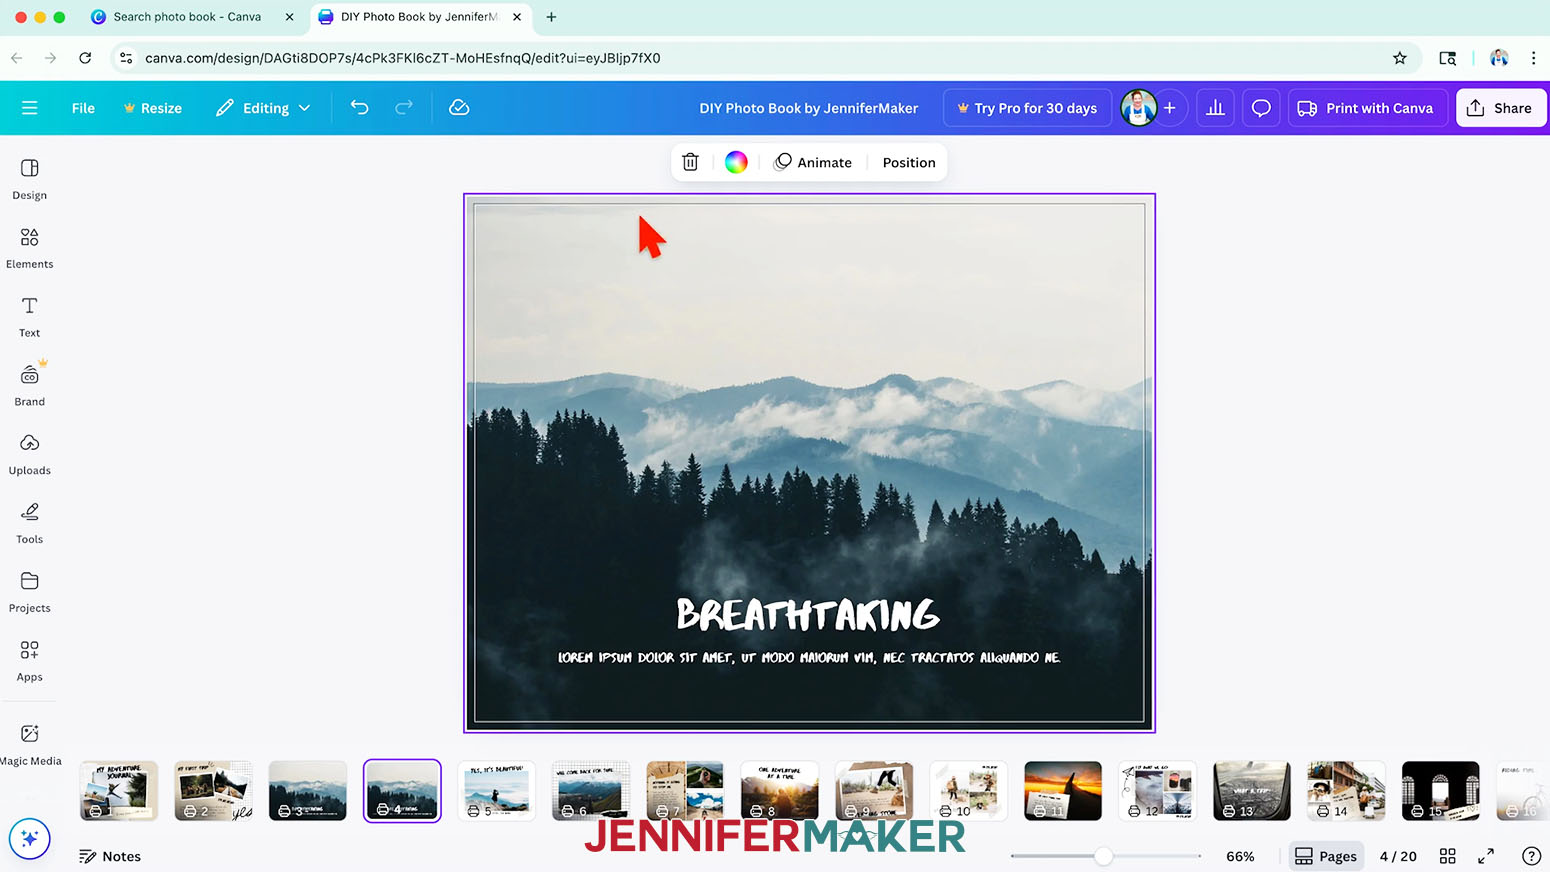Open the hamburger main menu
This screenshot has height=872, width=1550.
tap(29, 108)
